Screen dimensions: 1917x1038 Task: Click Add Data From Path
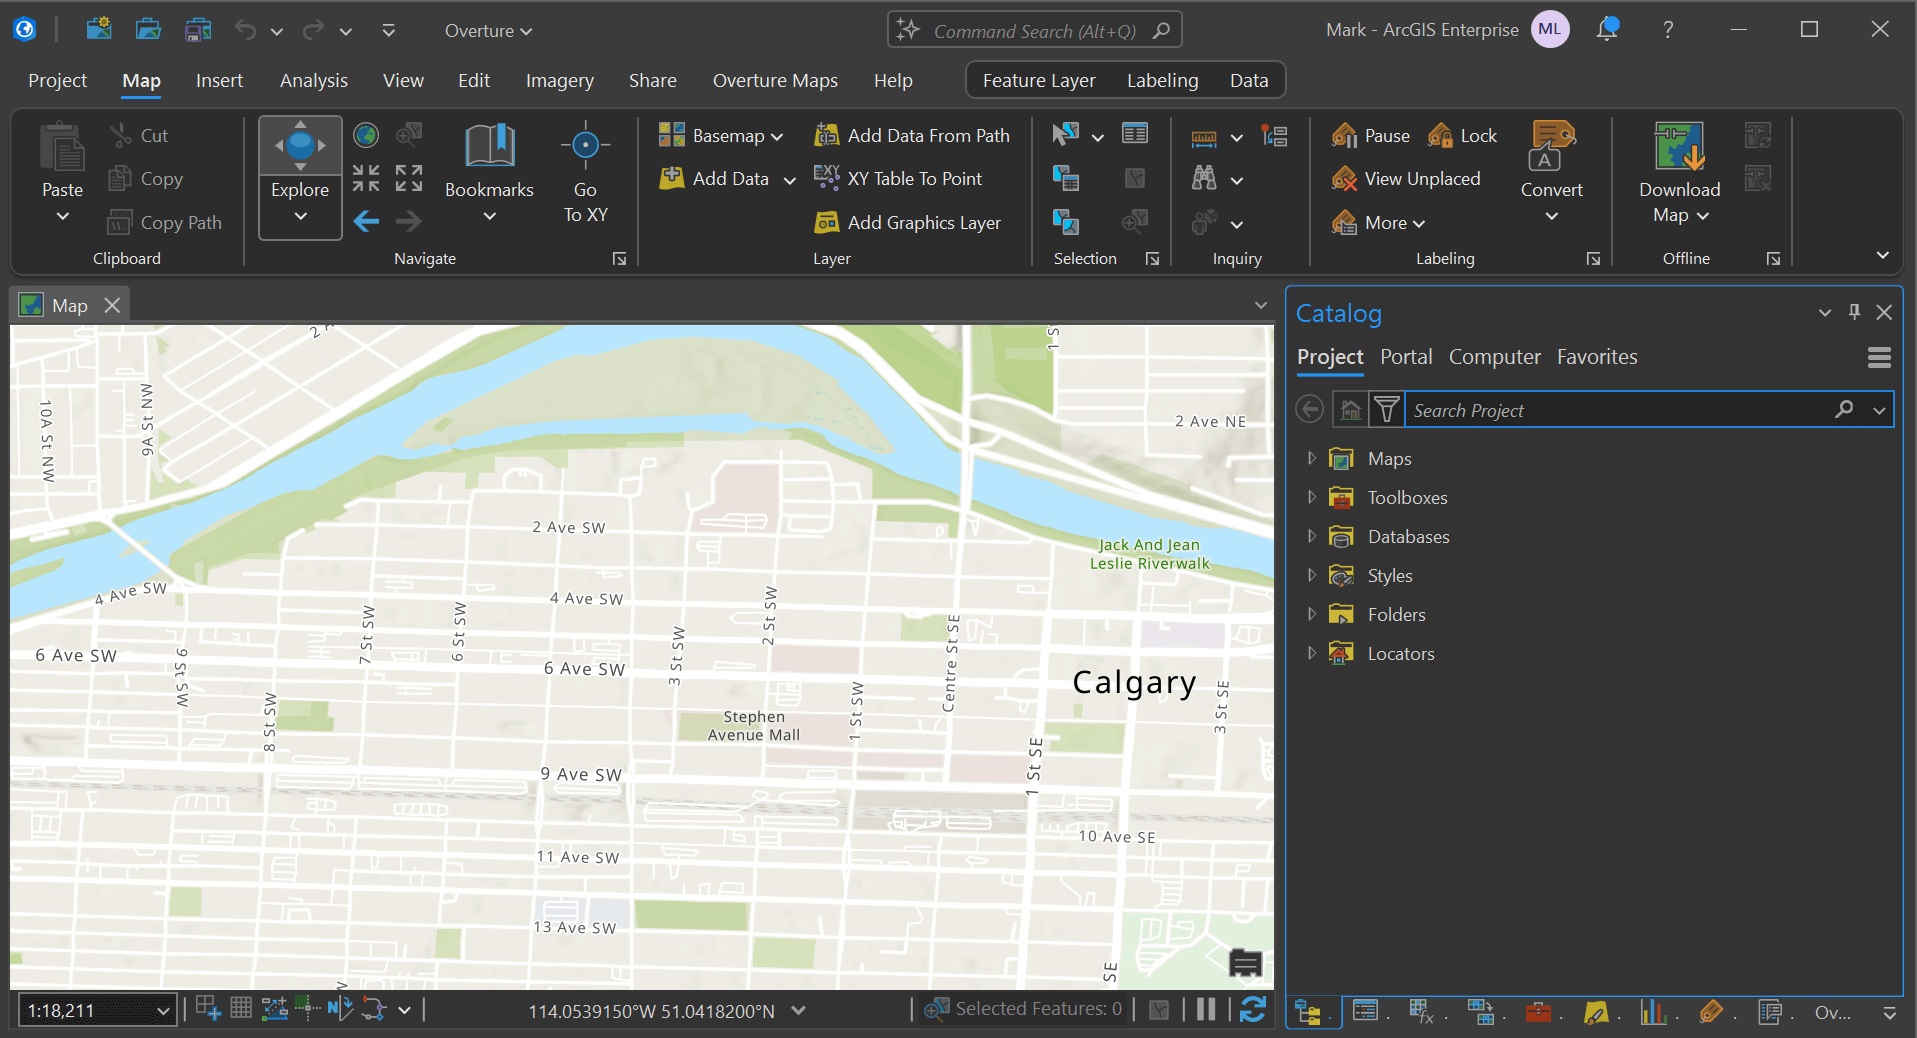(x=912, y=135)
